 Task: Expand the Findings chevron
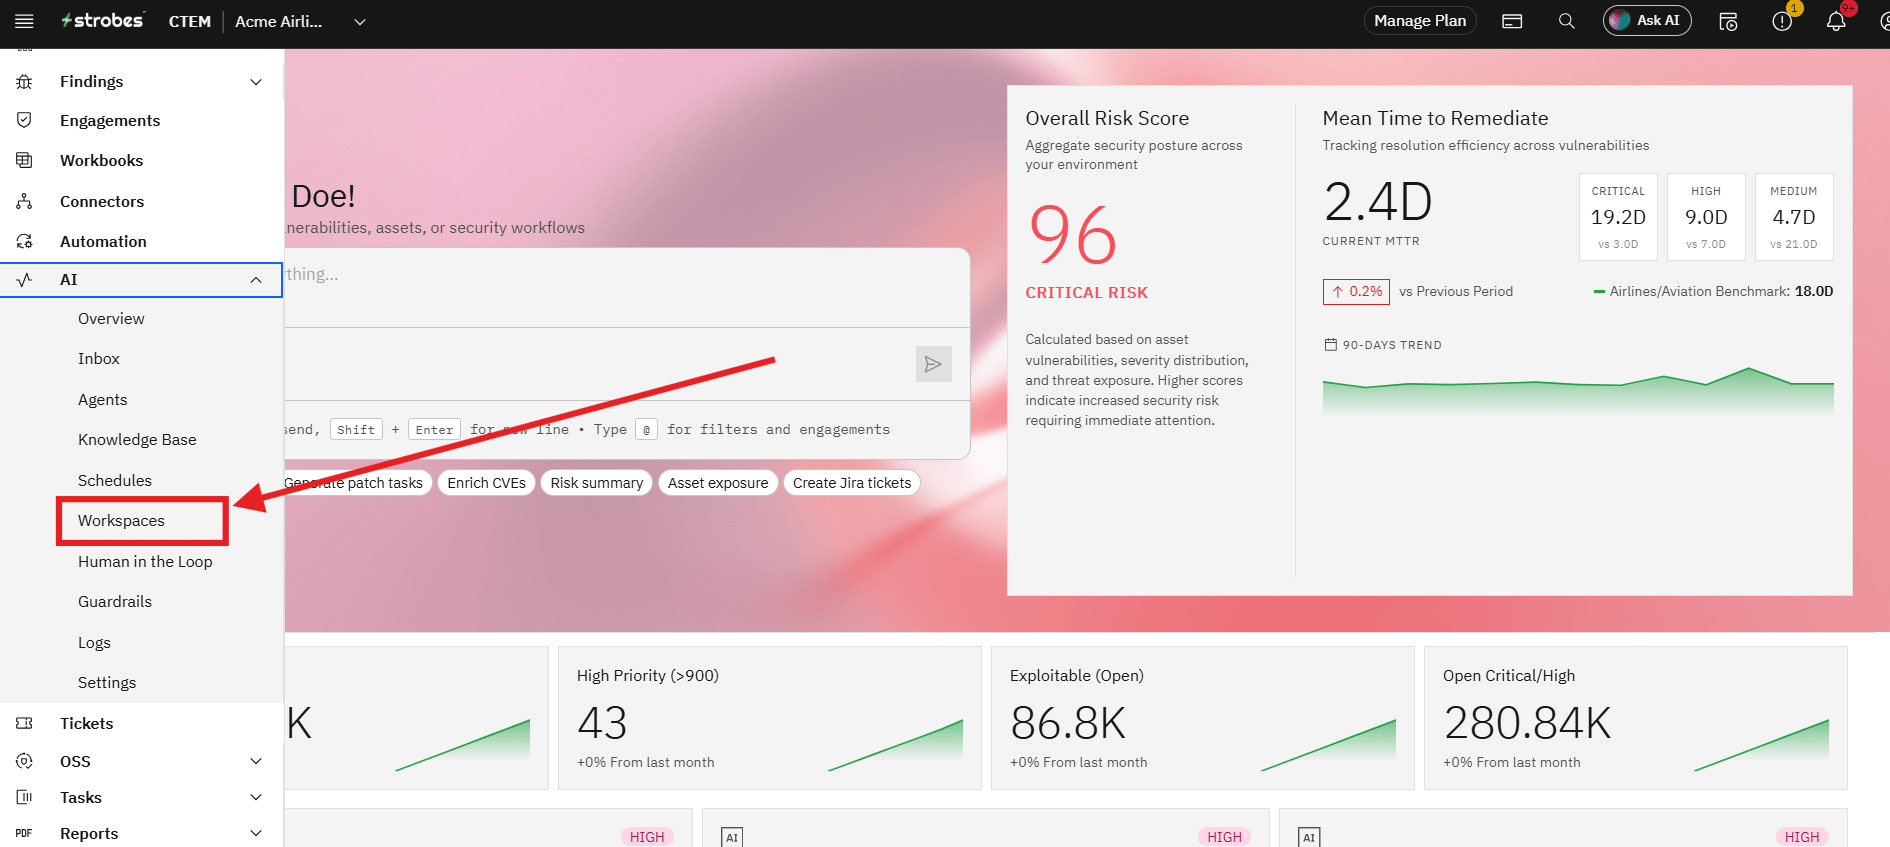click(256, 82)
